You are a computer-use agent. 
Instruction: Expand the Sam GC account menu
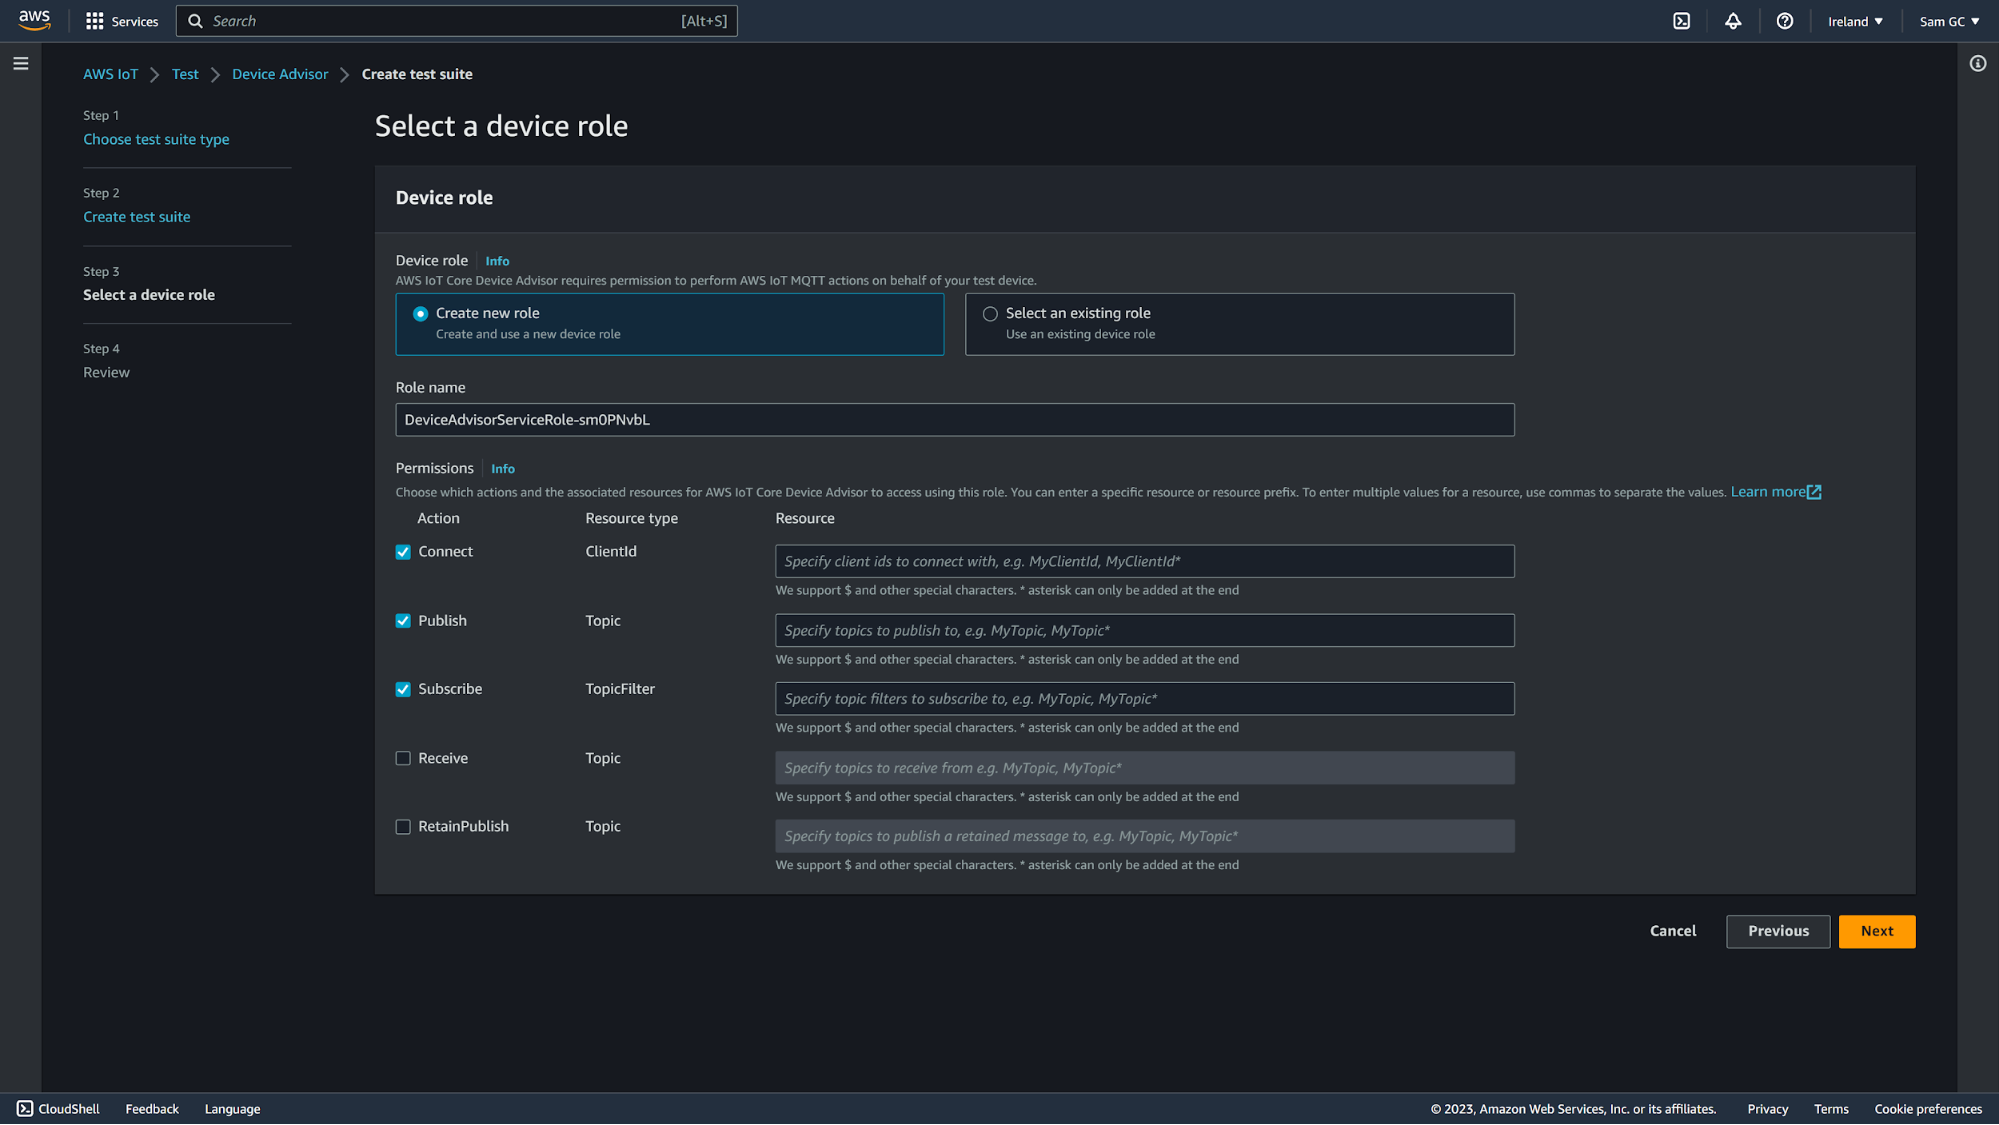click(x=1948, y=21)
